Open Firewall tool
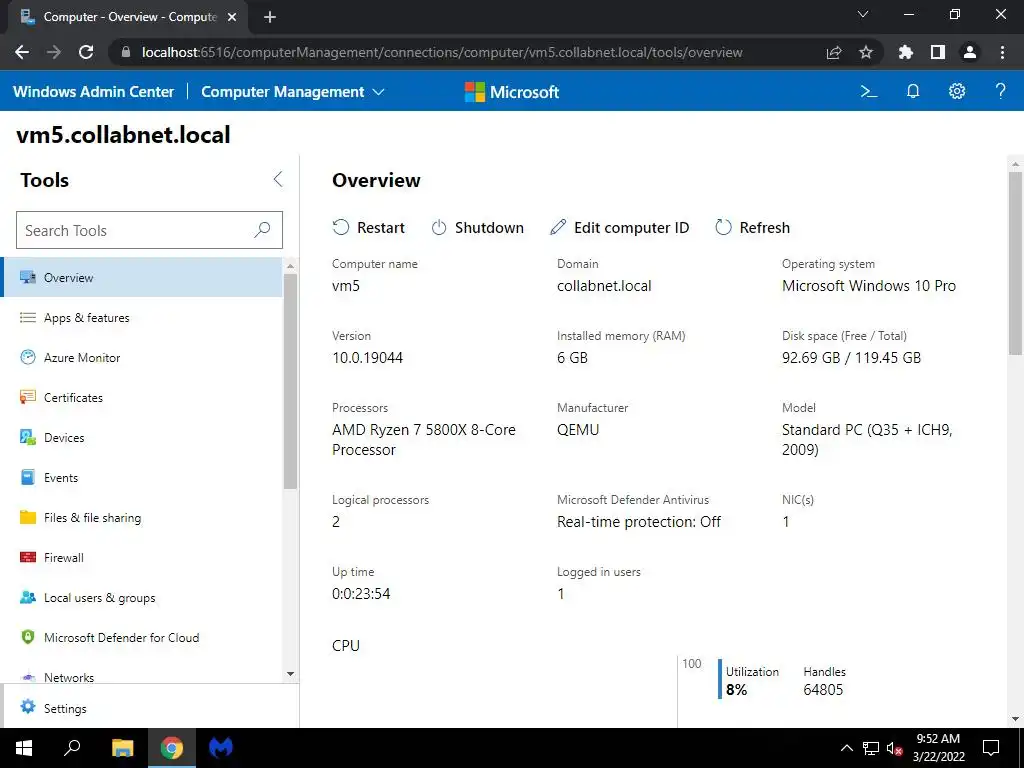This screenshot has height=768, width=1024. click(x=142, y=557)
